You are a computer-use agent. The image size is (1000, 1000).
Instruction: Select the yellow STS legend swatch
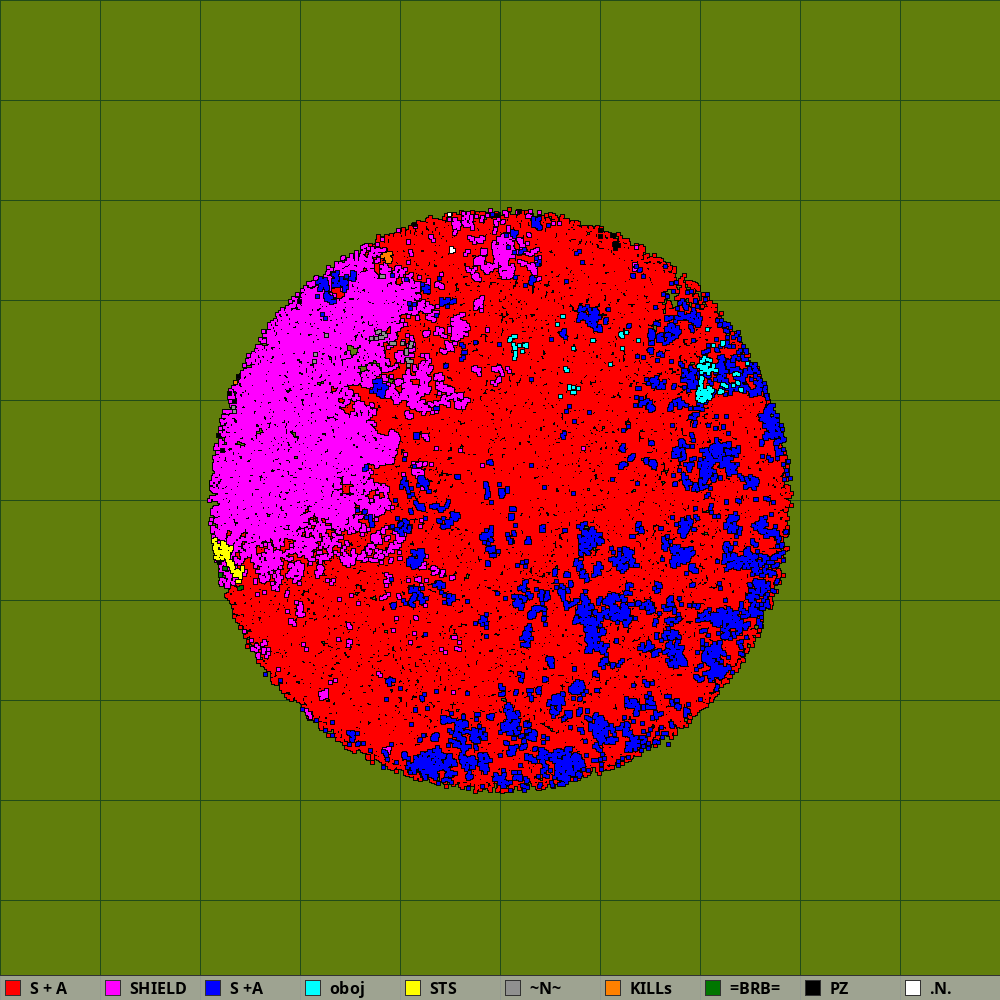pyautogui.click(x=413, y=988)
